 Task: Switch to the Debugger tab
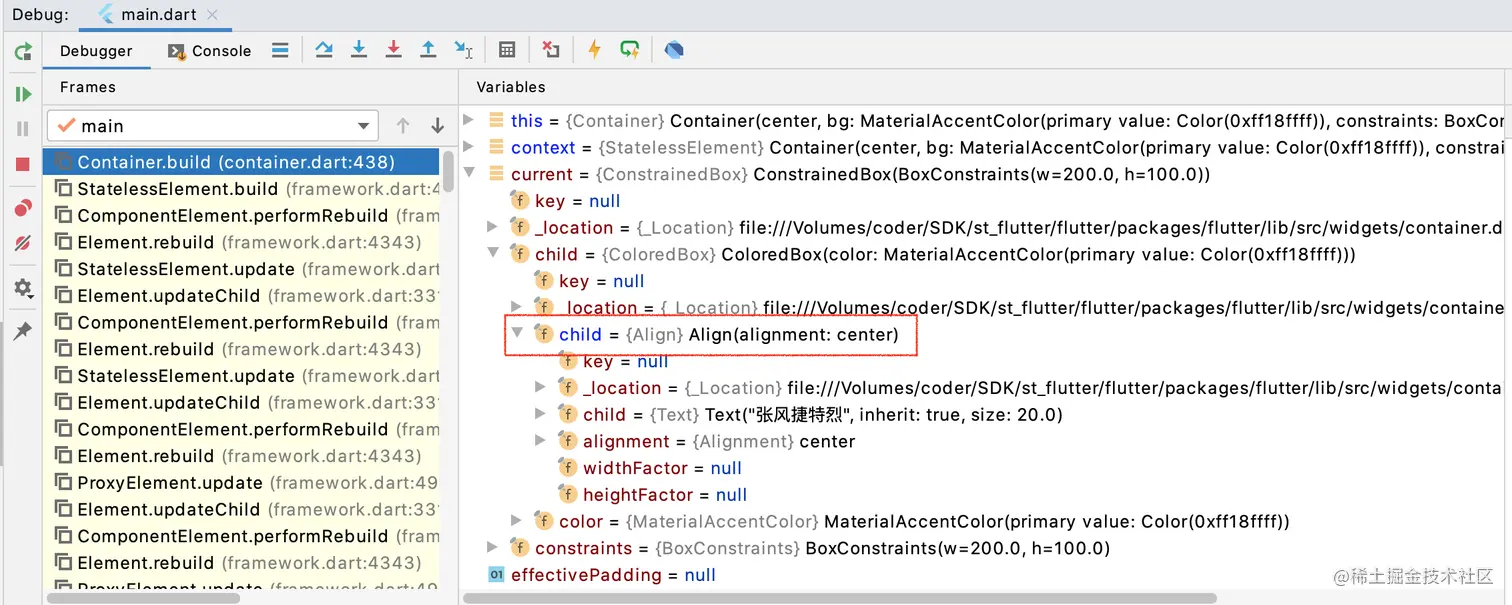coord(96,51)
